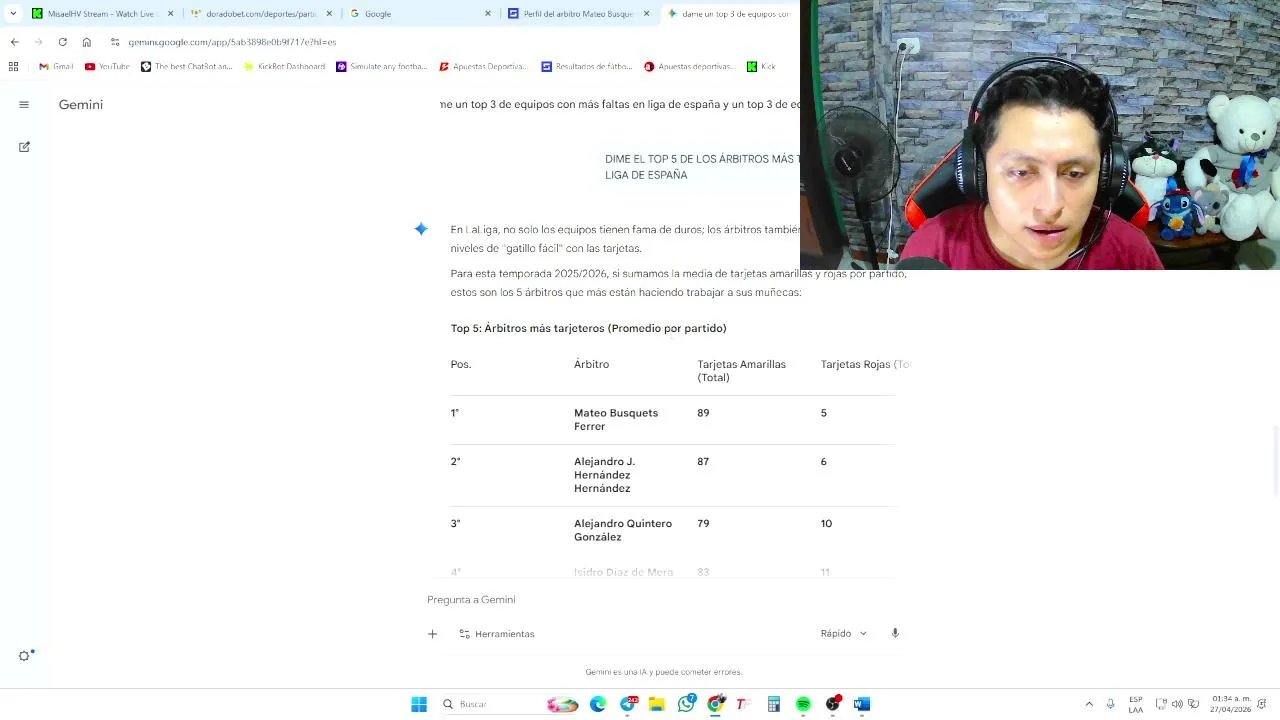1280x720 pixels.
Task: Close the Google tab
Action: [x=489, y=14]
